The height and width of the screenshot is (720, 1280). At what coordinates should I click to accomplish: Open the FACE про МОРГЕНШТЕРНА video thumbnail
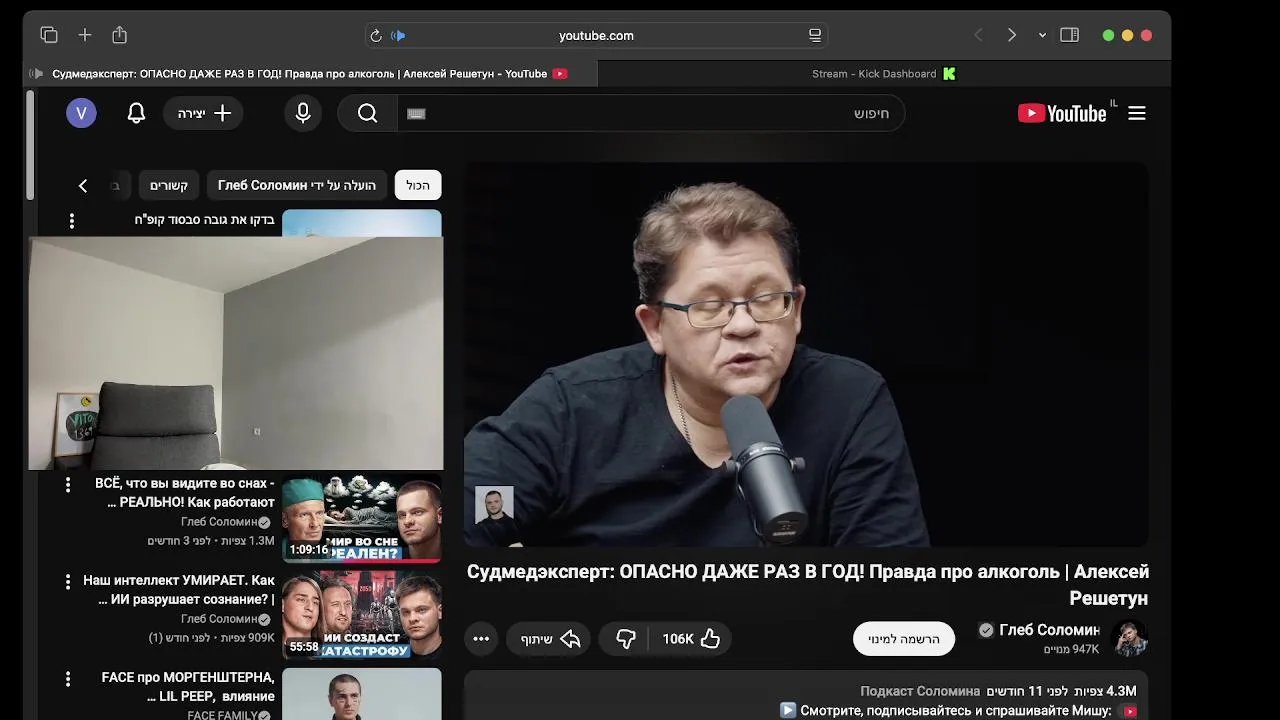pos(362,693)
